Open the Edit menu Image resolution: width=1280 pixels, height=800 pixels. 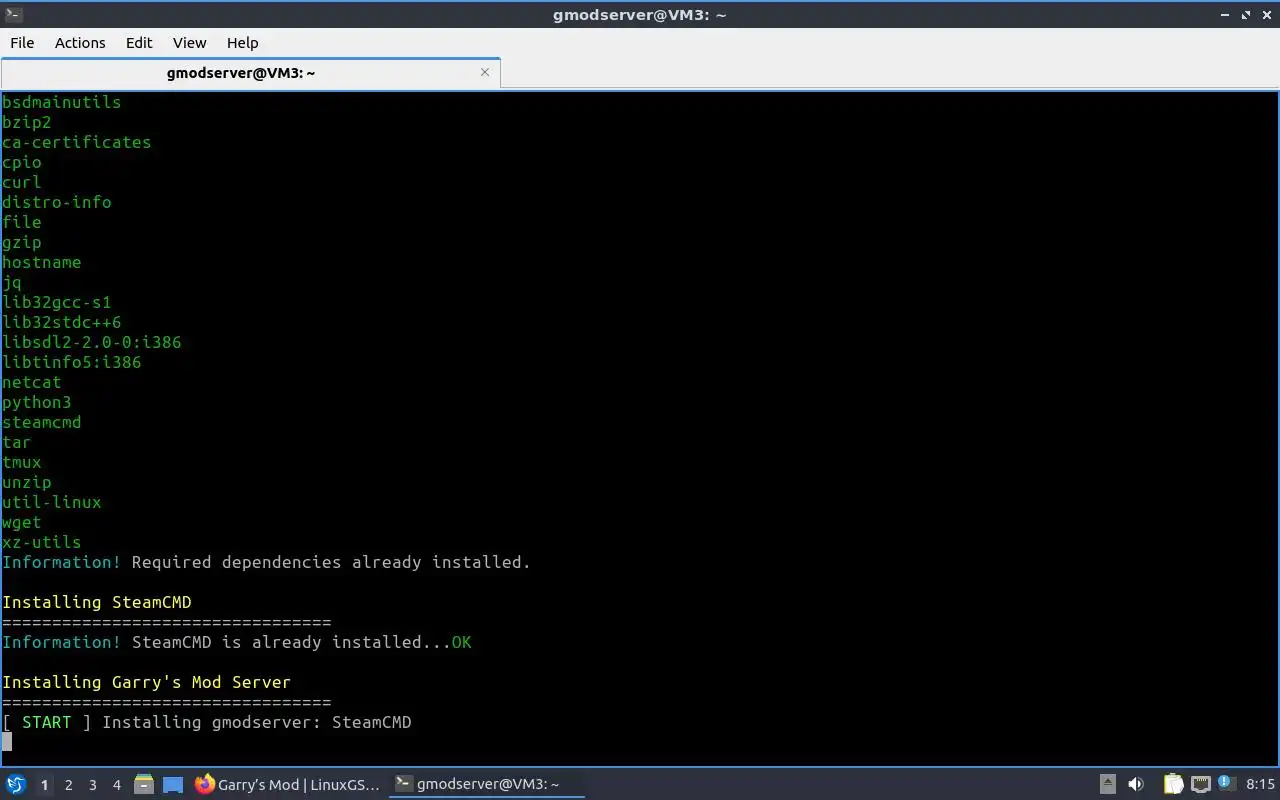(x=139, y=43)
